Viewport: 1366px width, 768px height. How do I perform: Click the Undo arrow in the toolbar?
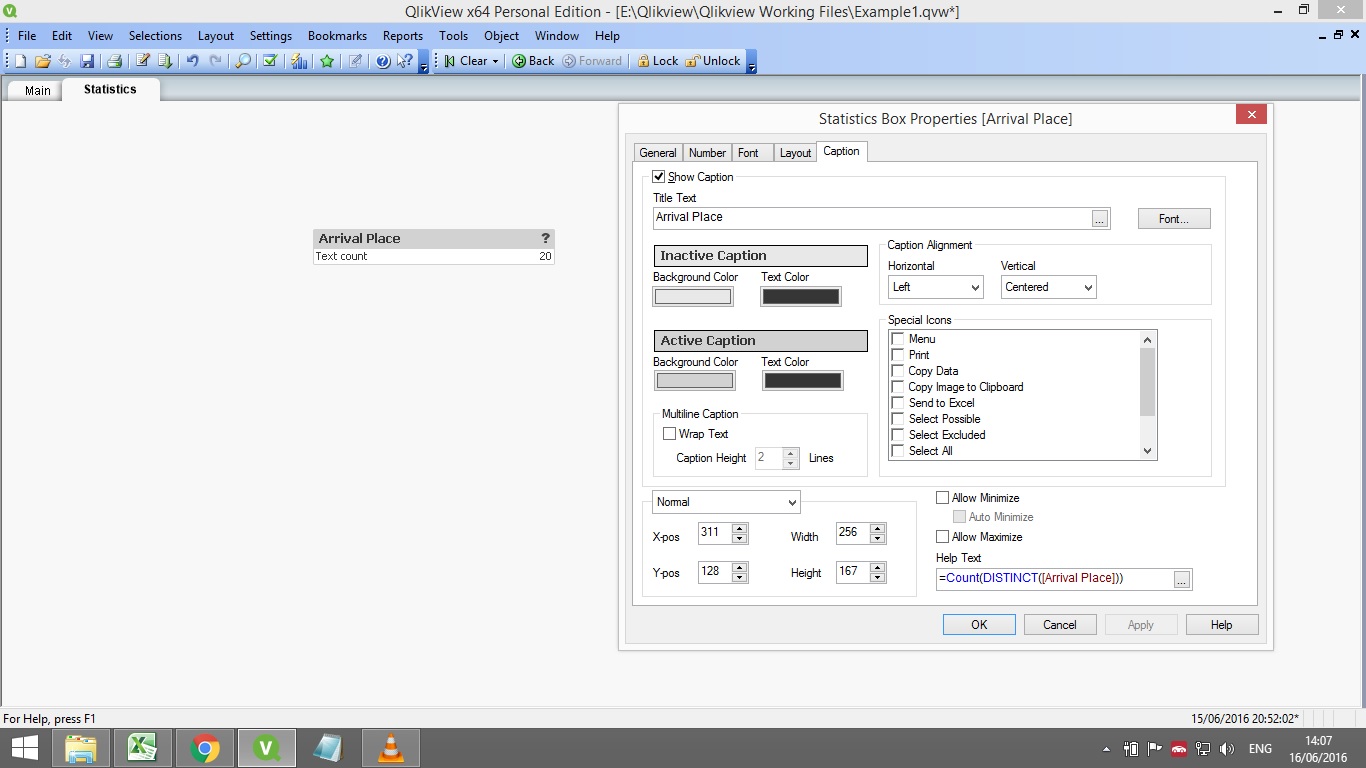(192, 61)
